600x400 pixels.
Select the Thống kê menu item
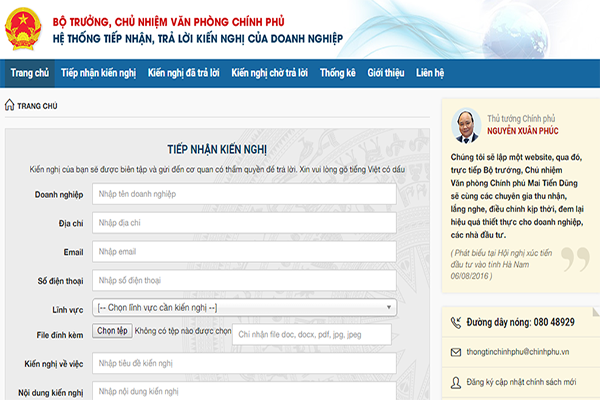point(338,73)
